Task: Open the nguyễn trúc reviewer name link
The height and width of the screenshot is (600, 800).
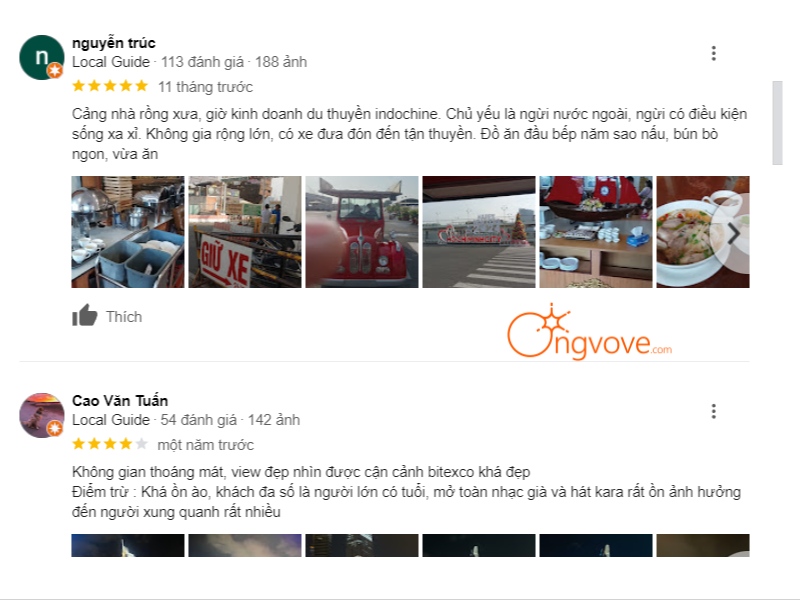Action: click(114, 43)
